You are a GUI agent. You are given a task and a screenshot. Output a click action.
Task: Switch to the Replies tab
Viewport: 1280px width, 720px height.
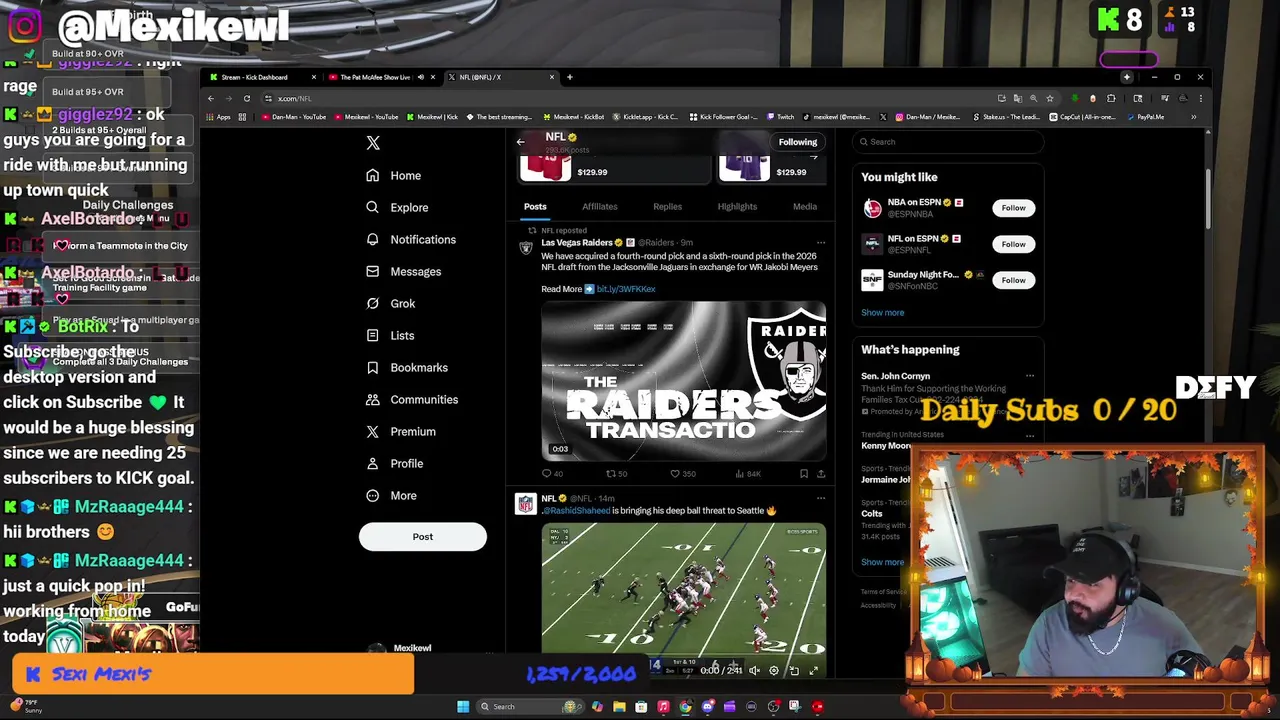coord(667,206)
